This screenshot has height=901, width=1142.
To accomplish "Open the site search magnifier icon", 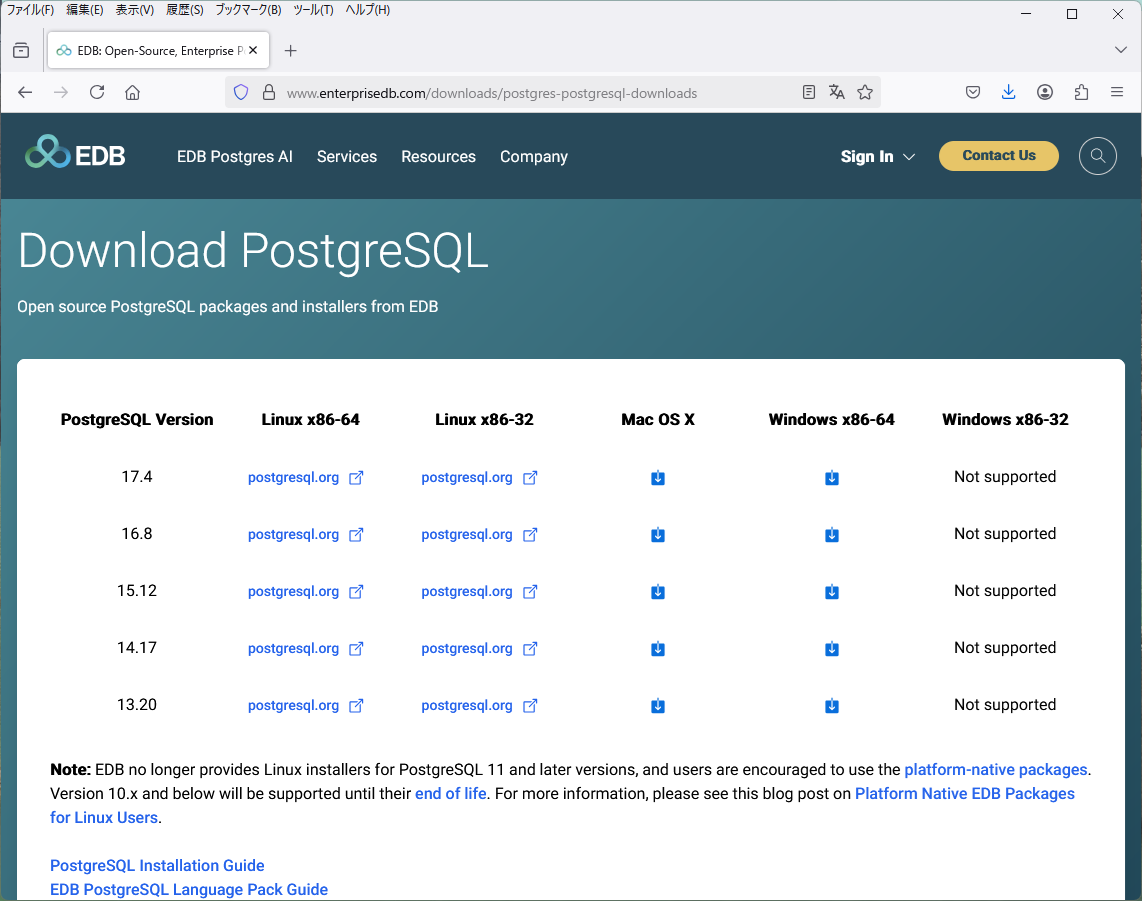I will [1097, 156].
